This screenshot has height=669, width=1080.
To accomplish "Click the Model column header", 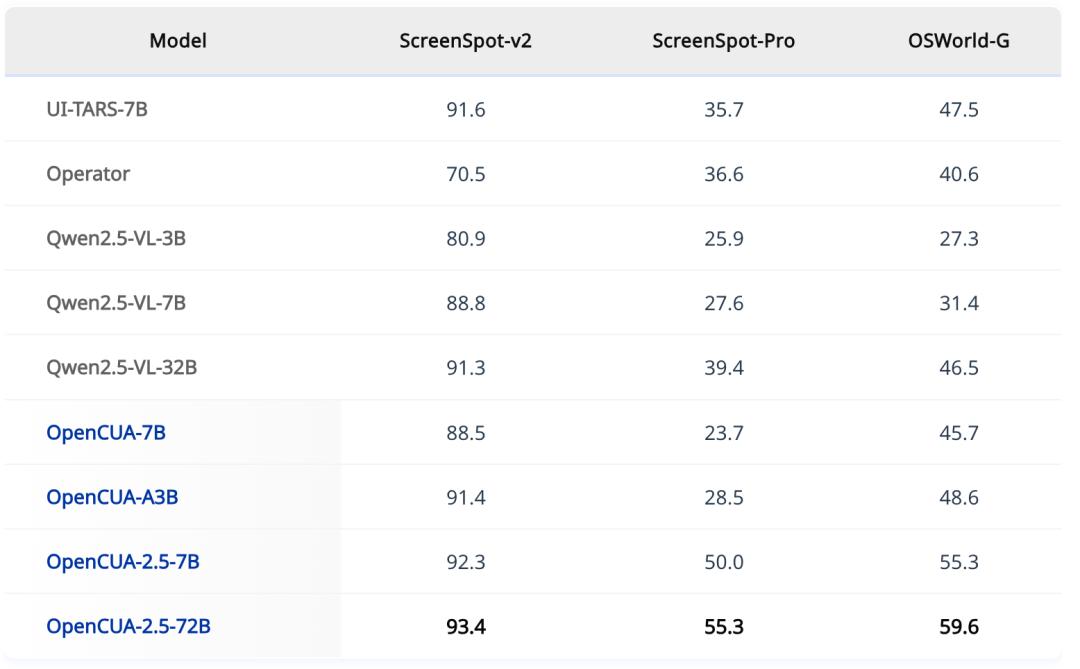I will [x=178, y=41].
